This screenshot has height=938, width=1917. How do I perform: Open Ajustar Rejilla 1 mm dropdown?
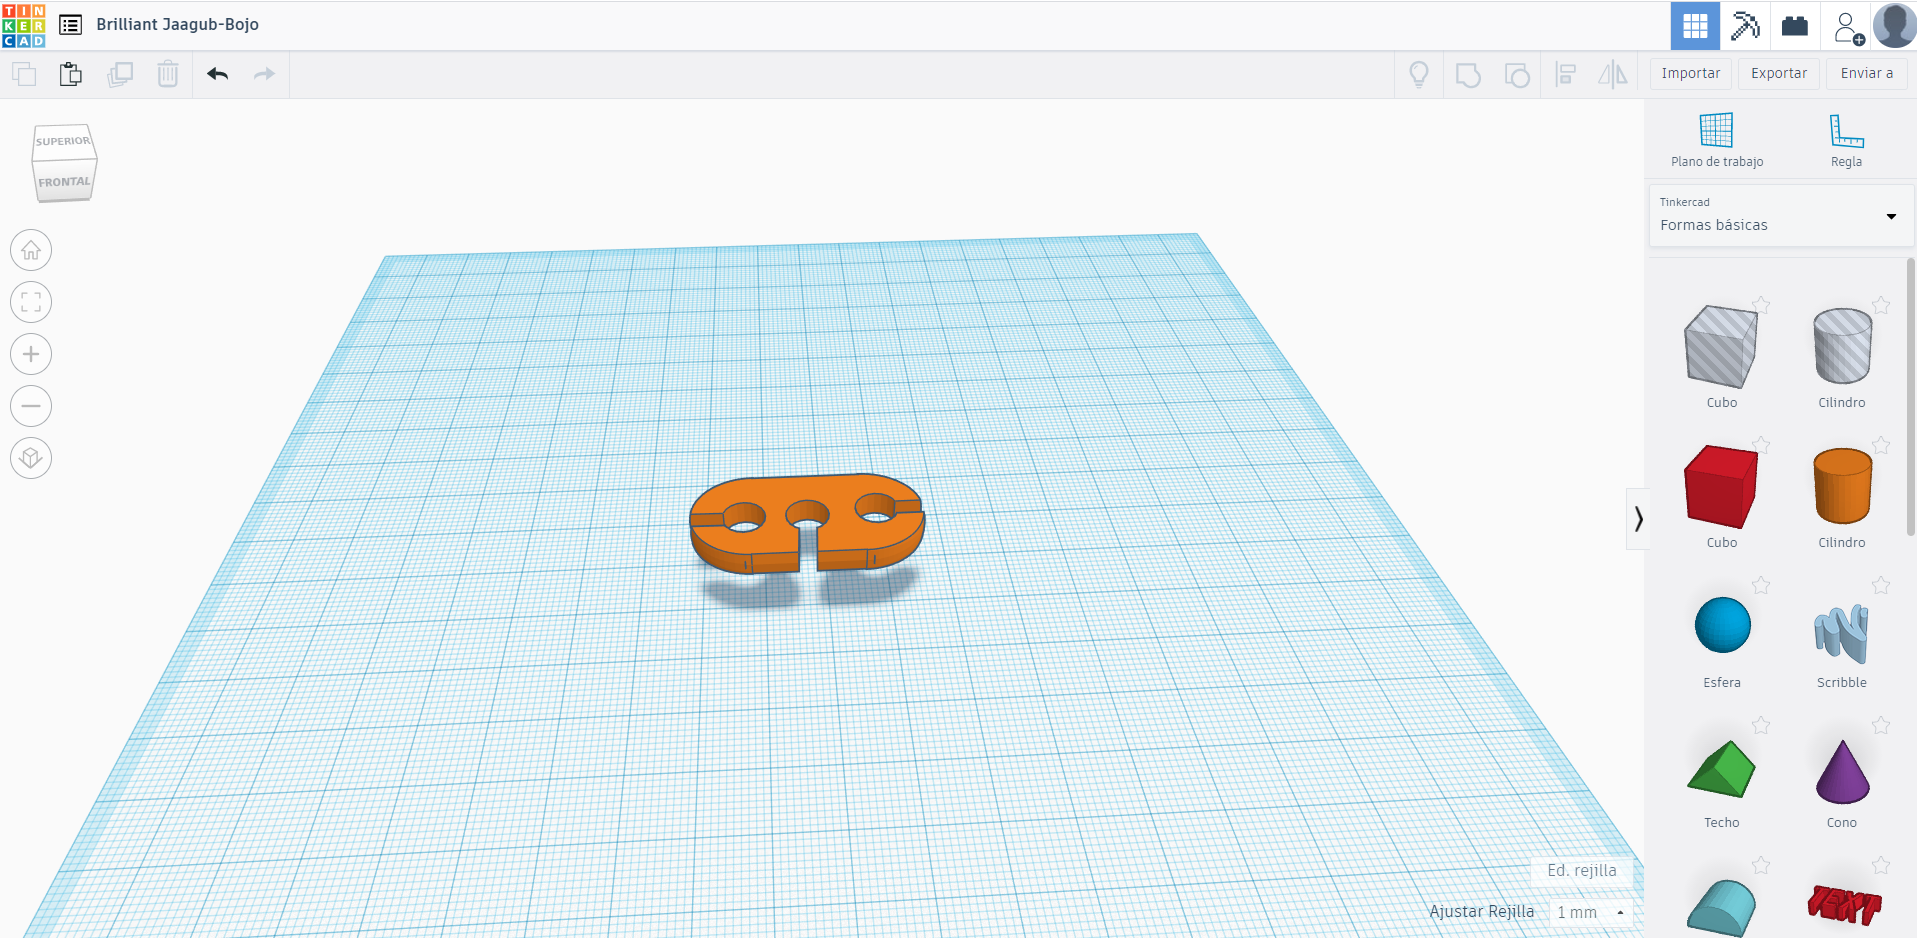point(1591,912)
